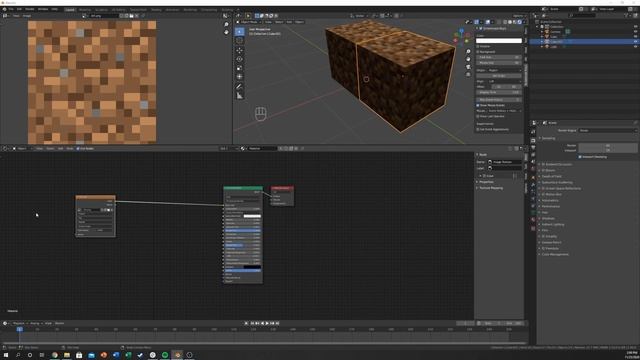Viewport: 640px width, 360px height.
Task: Hide Cube.001 with its eye icon
Action: click(635, 42)
